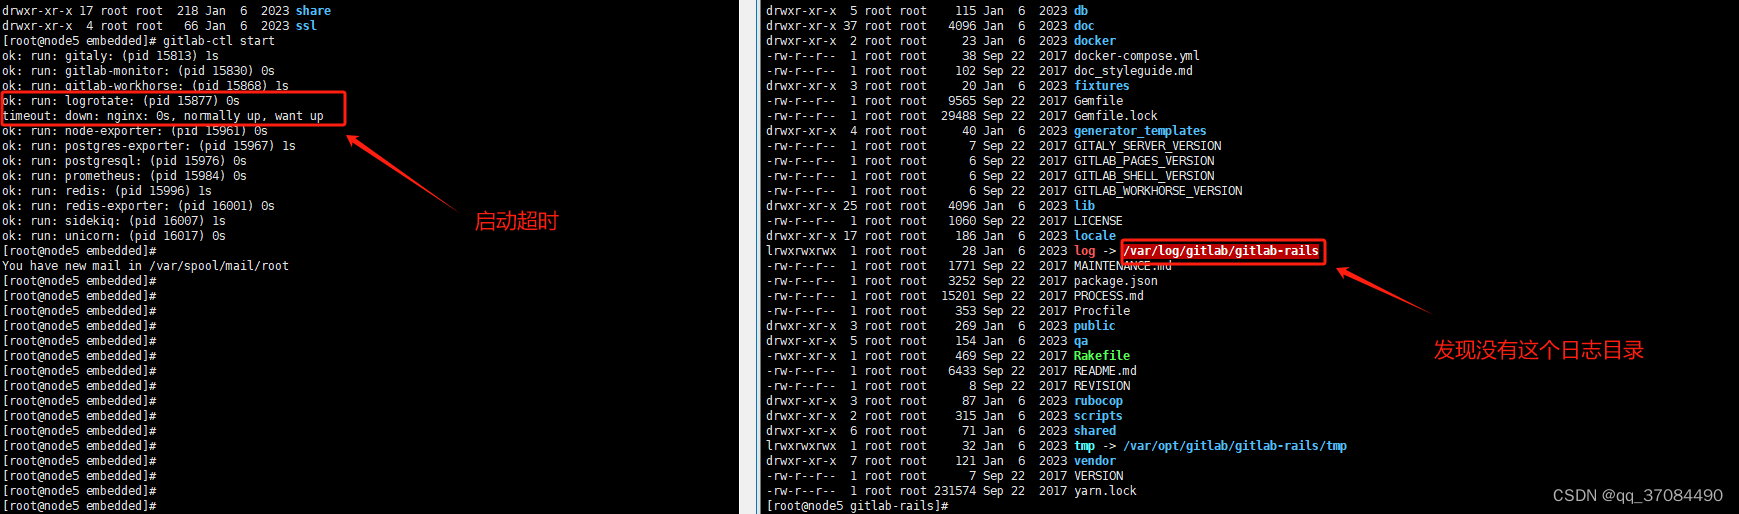Select the 'node-exporter' status line
1739x514 pixels.
135,131
